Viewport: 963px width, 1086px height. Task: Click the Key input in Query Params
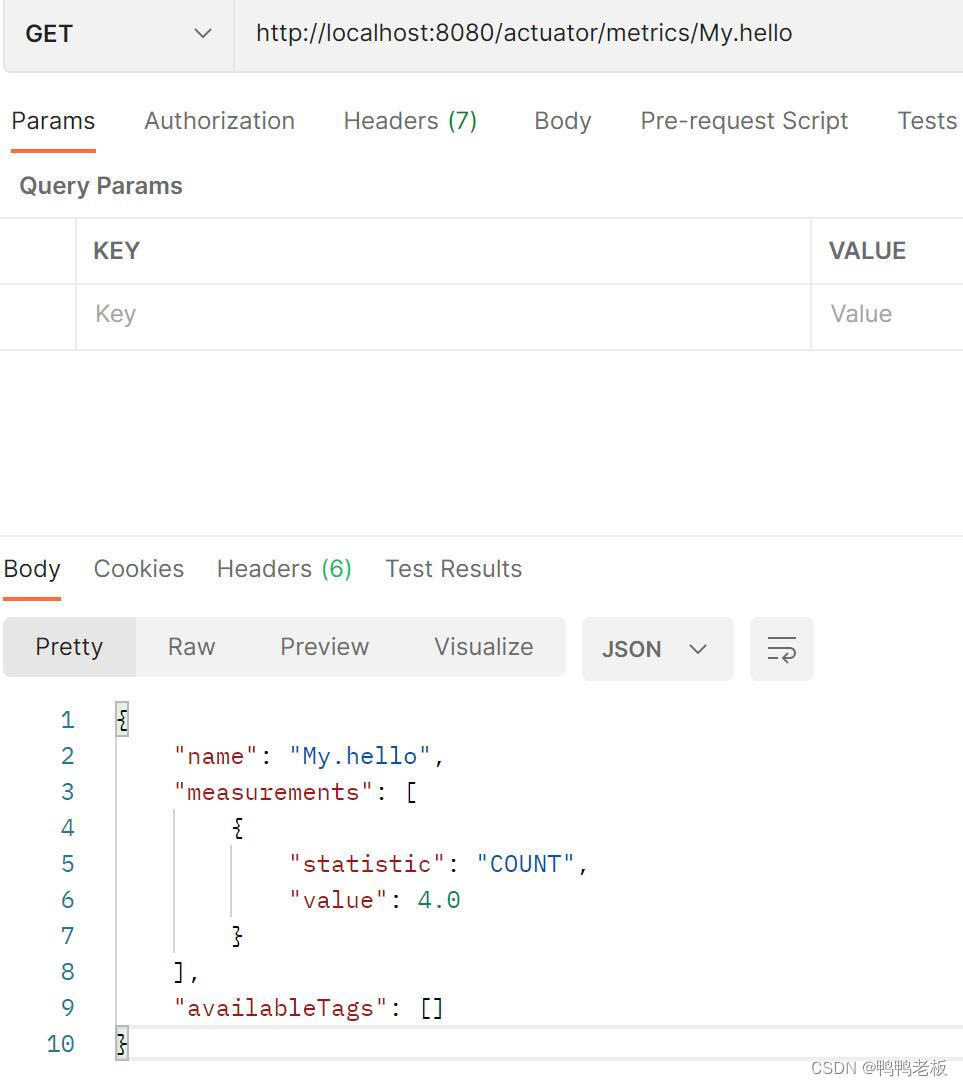pos(300,314)
